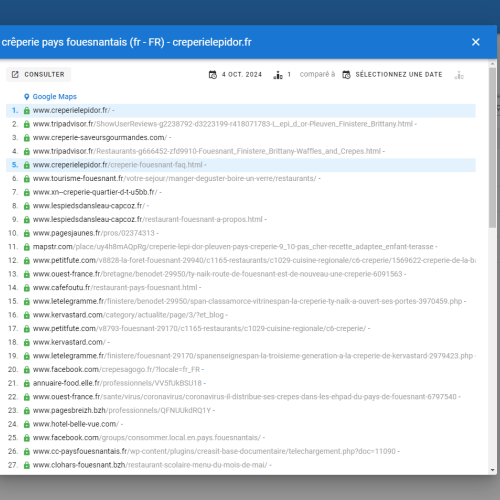Open result 12 petitfute la-foret-fouesnant link

click(x=254, y=261)
